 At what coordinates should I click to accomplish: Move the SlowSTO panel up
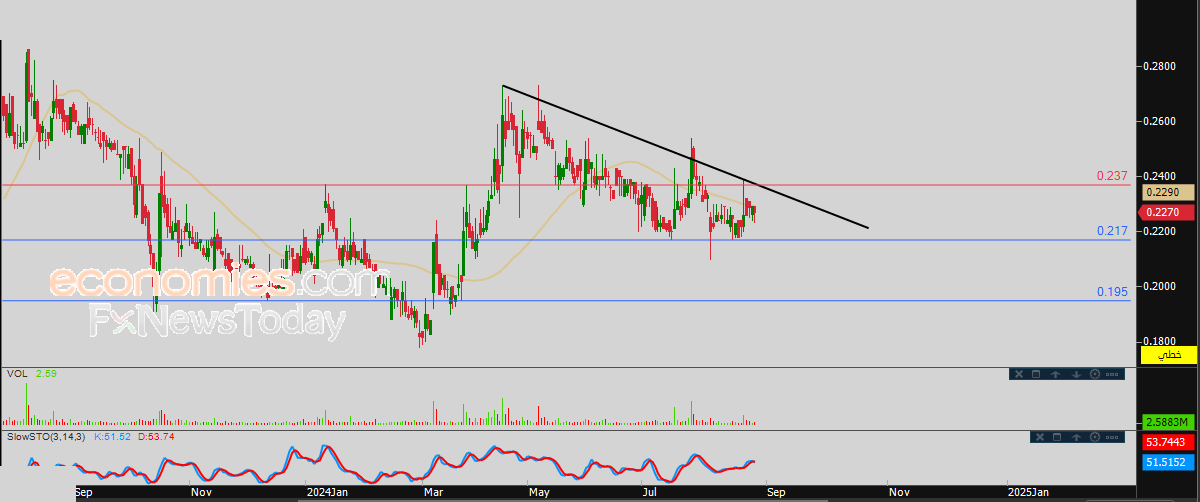click(1076, 437)
